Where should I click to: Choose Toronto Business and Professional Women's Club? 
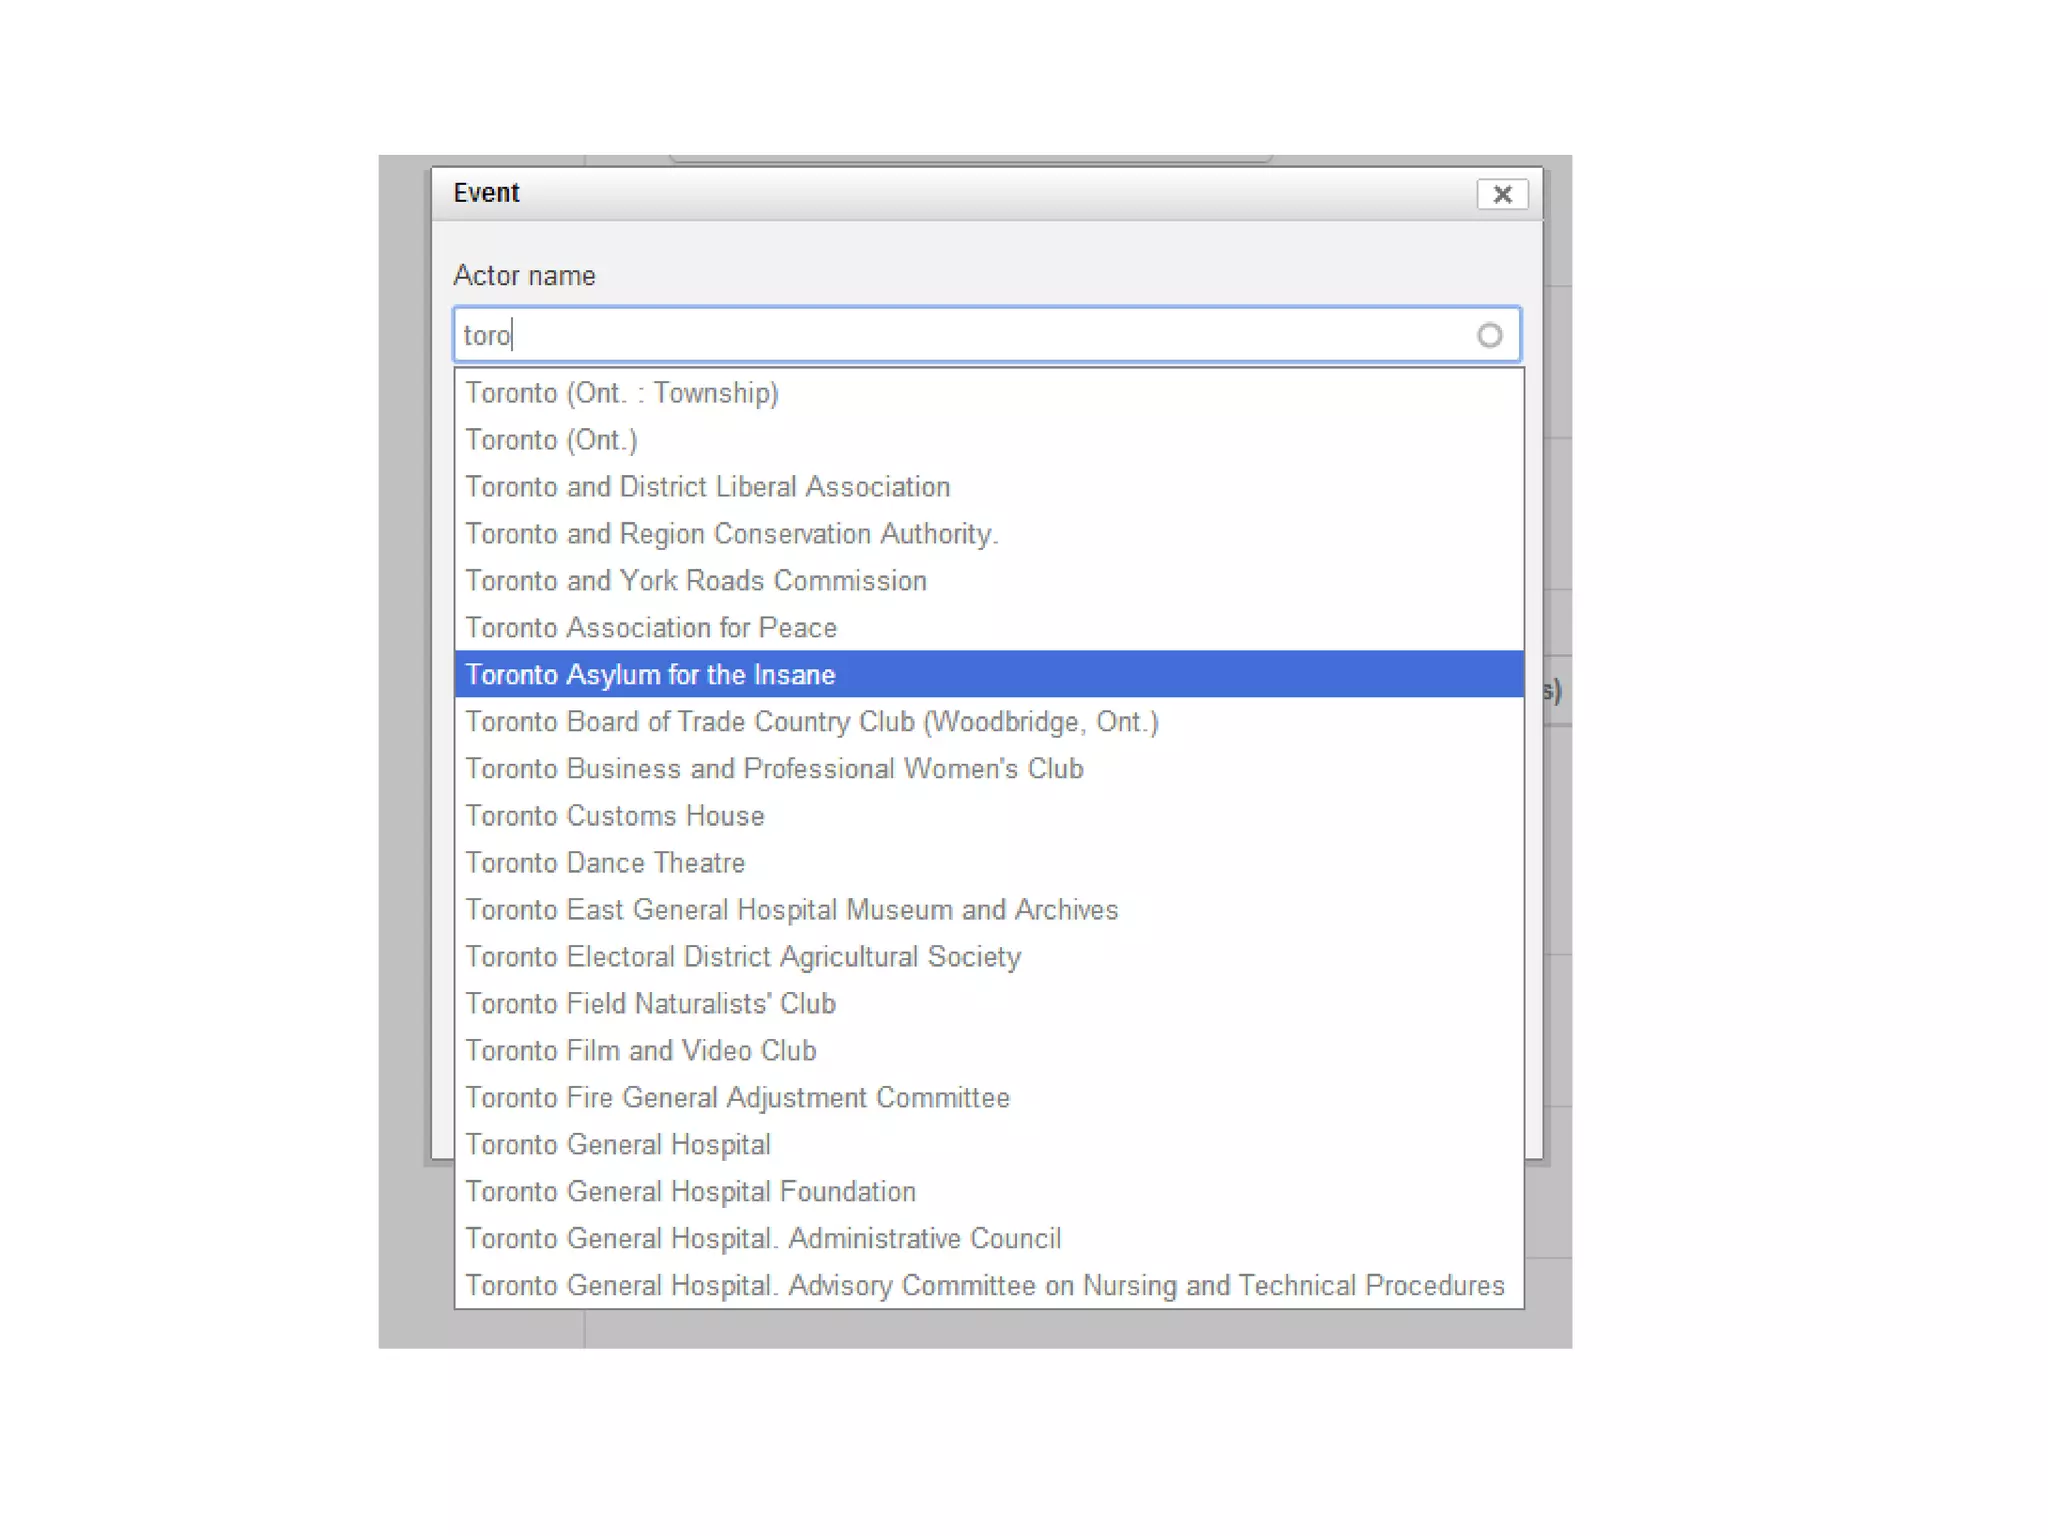[x=774, y=769]
